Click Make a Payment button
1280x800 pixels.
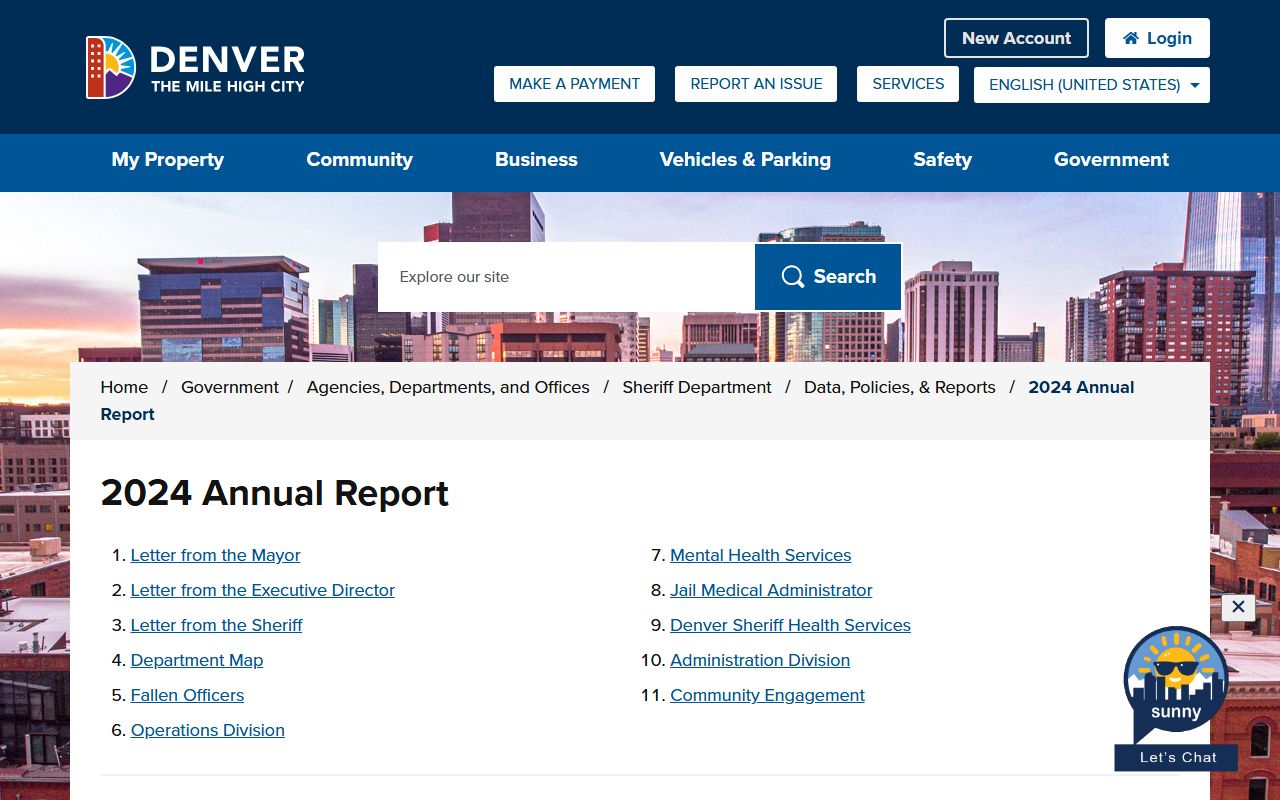[574, 84]
